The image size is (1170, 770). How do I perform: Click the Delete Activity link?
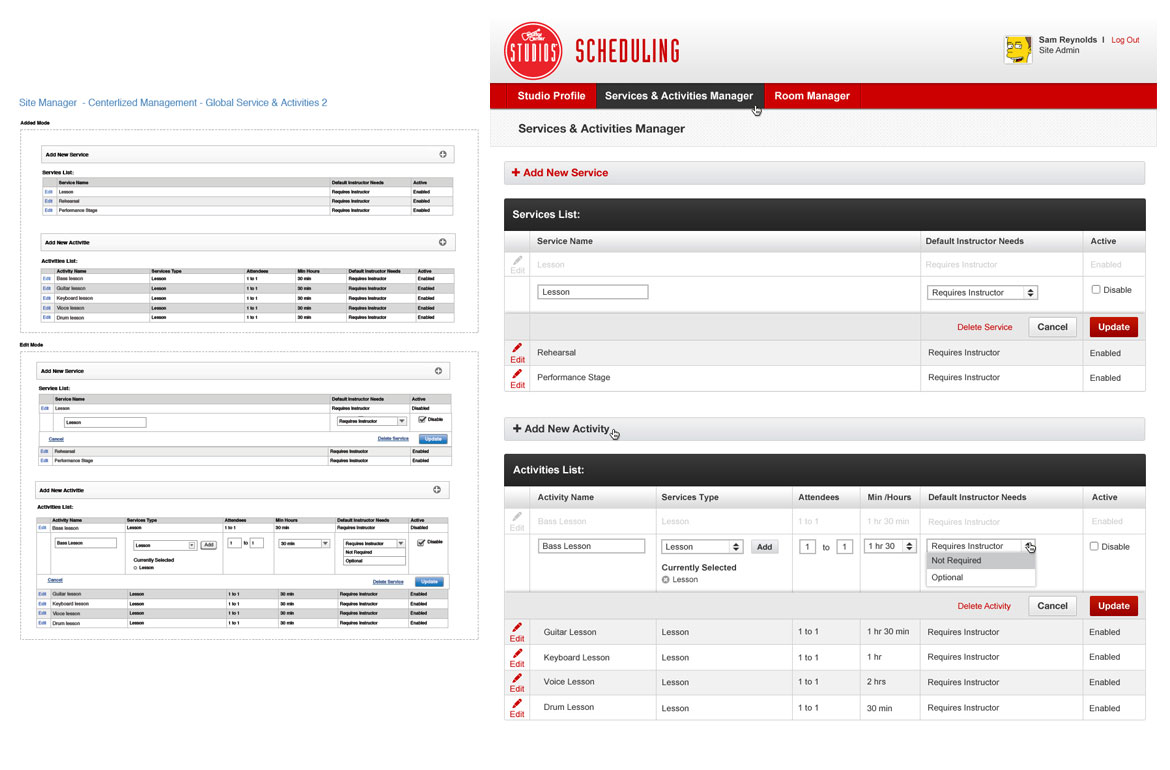pyautogui.click(x=984, y=606)
